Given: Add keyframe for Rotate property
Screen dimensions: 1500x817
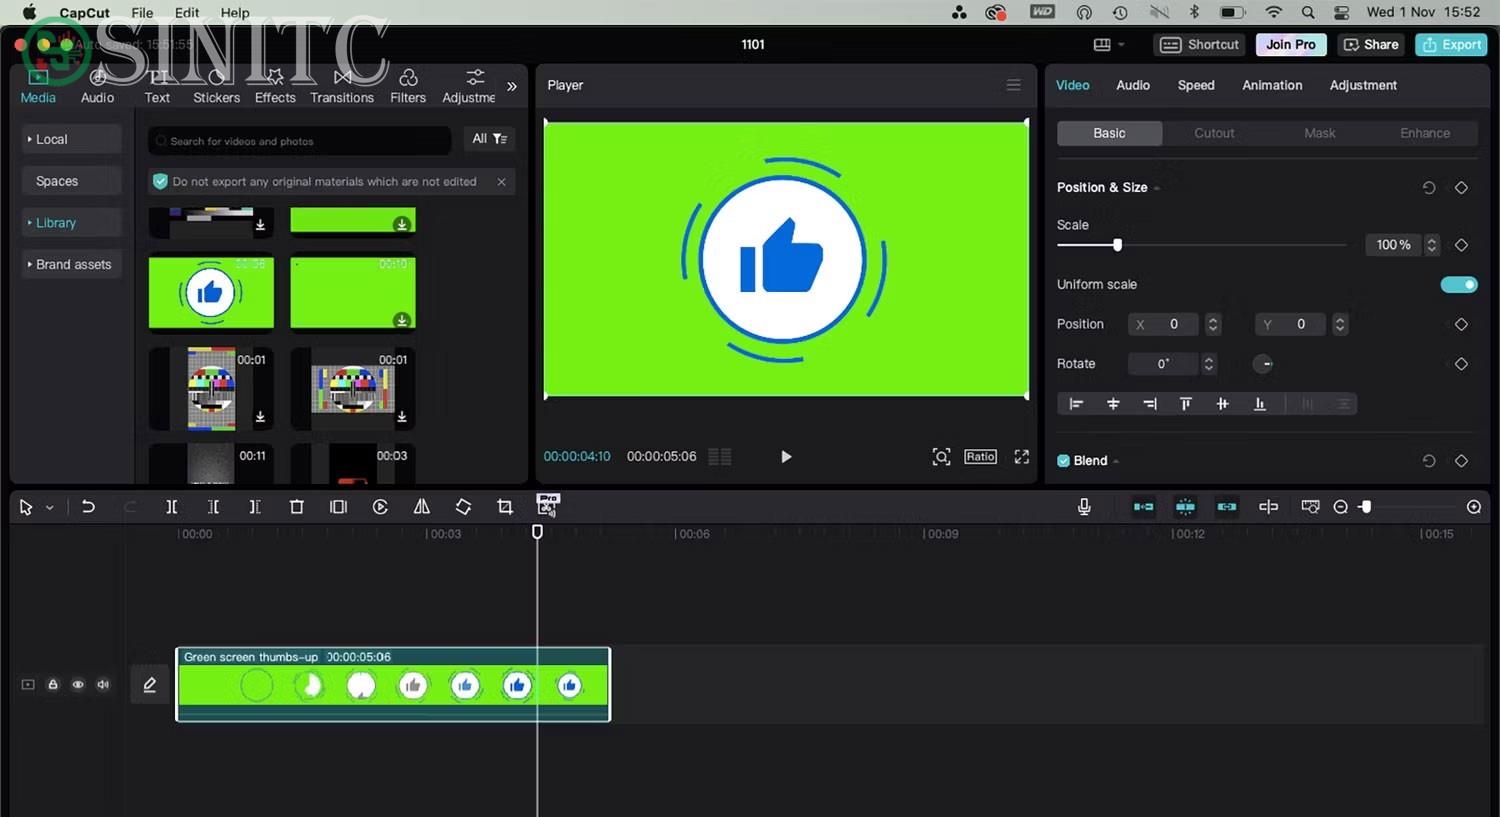Looking at the screenshot, I should pyautogui.click(x=1461, y=364).
